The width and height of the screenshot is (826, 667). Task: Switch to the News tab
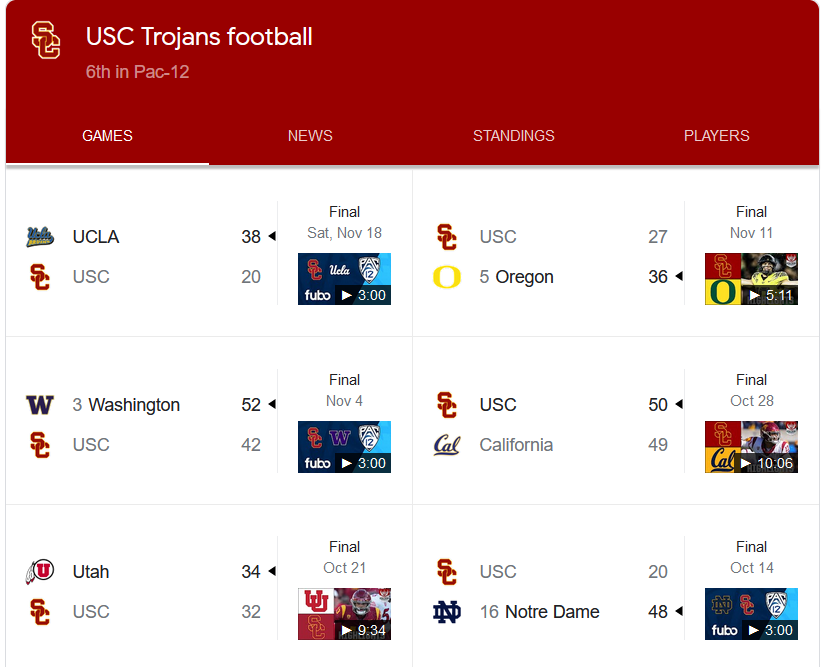pos(310,136)
